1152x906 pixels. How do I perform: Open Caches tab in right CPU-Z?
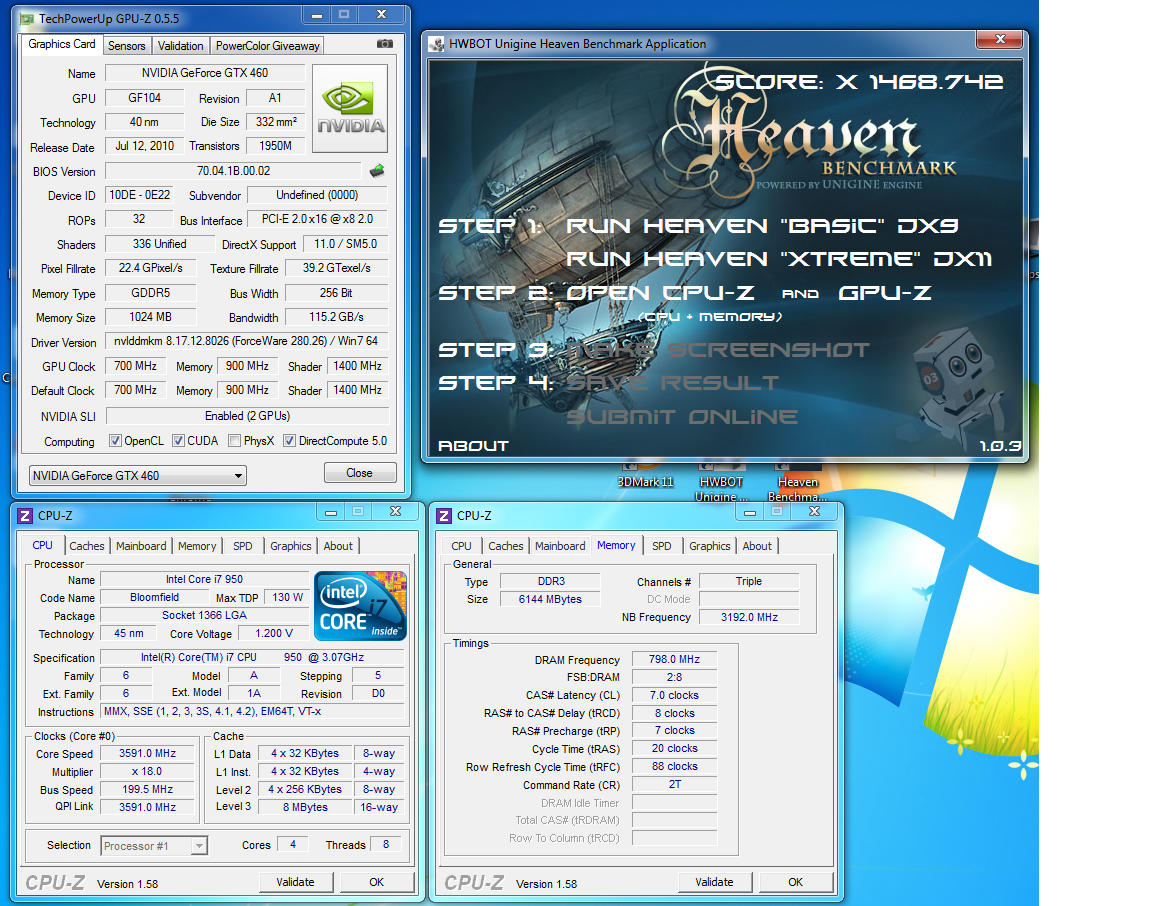click(505, 546)
